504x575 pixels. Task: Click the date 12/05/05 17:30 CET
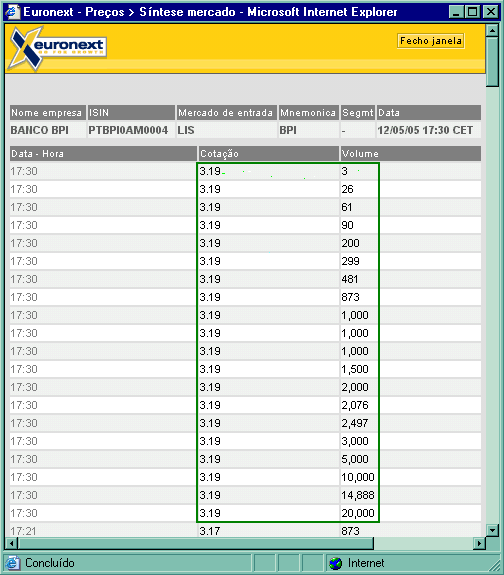(425, 130)
